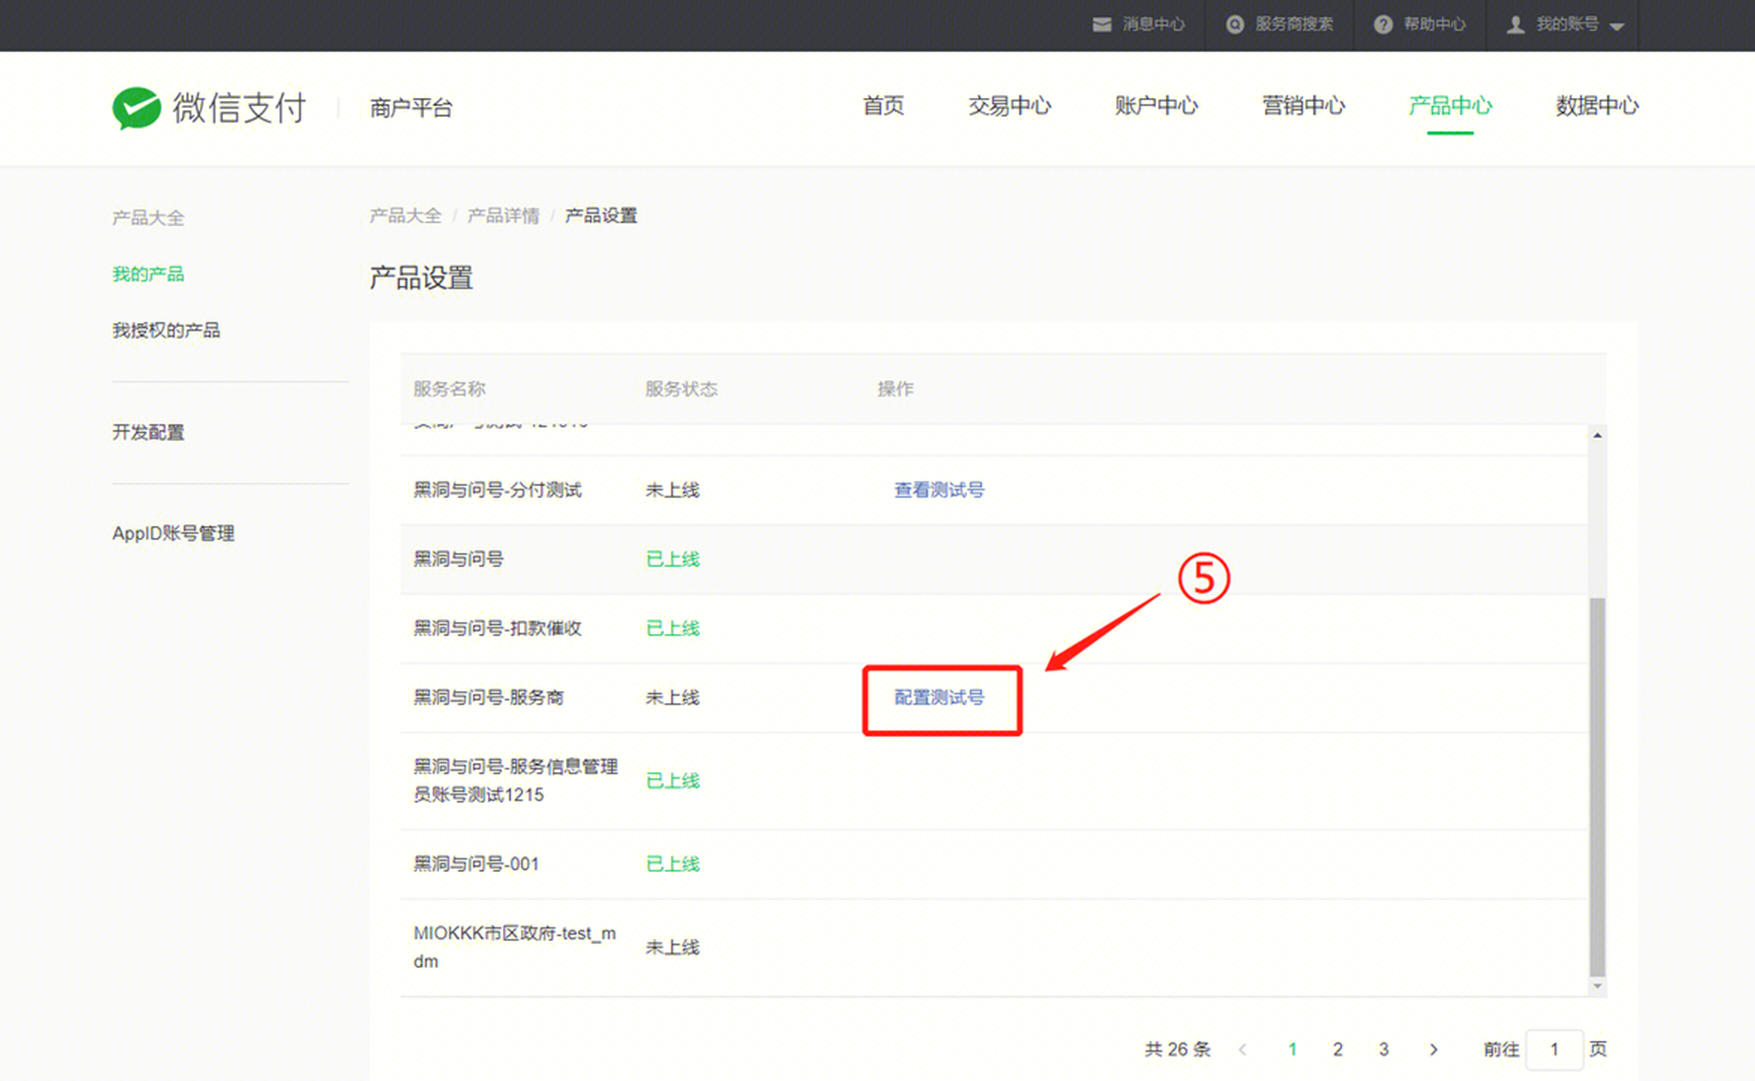The height and width of the screenshot is (1081, 1755).
Task: Click 共 26 条 total count text
Action: click(x=1177, y=1049)
